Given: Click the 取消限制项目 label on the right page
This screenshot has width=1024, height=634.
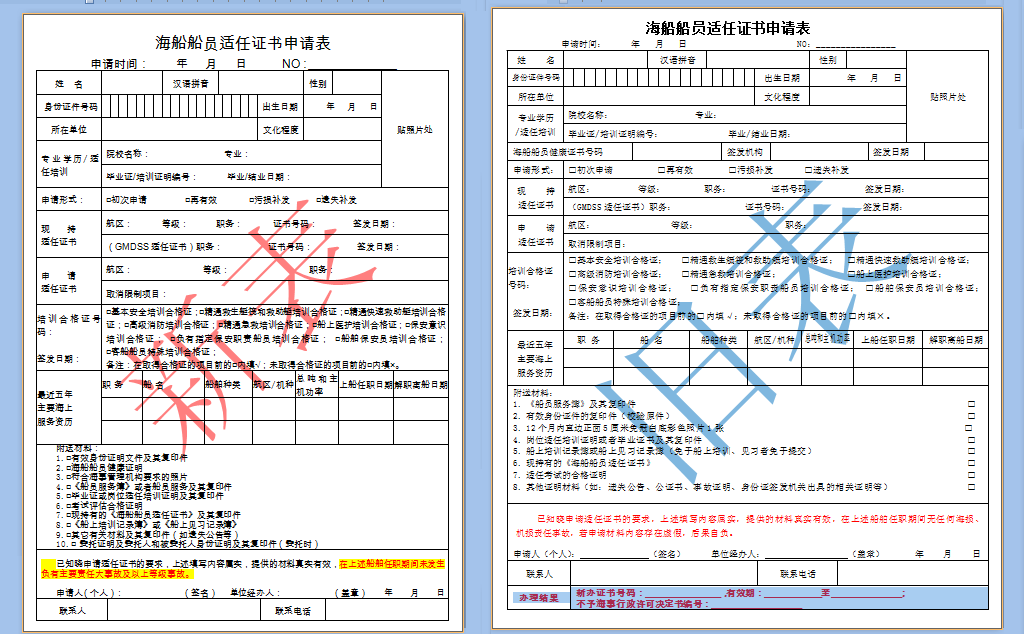Looking at the screenshot, I should pos(597,244).
